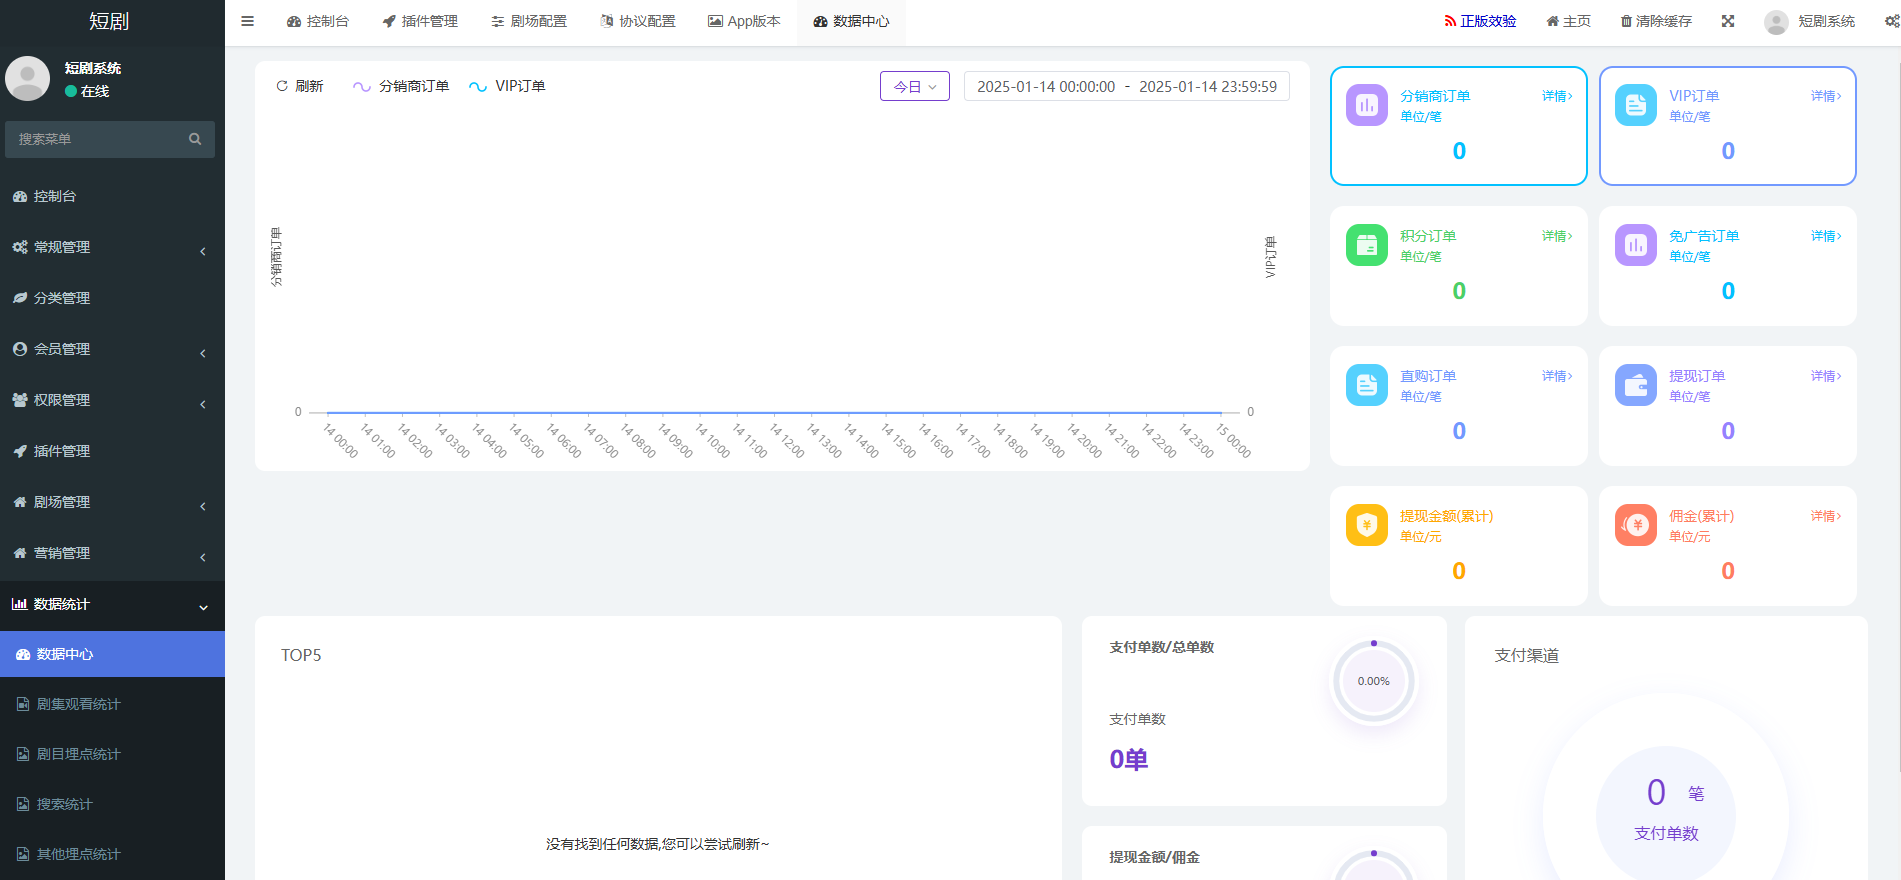This screenshot has height=880, width=1901.
Task: Switch to the 插件管理 top tab
Action: (x=420, y=21)
